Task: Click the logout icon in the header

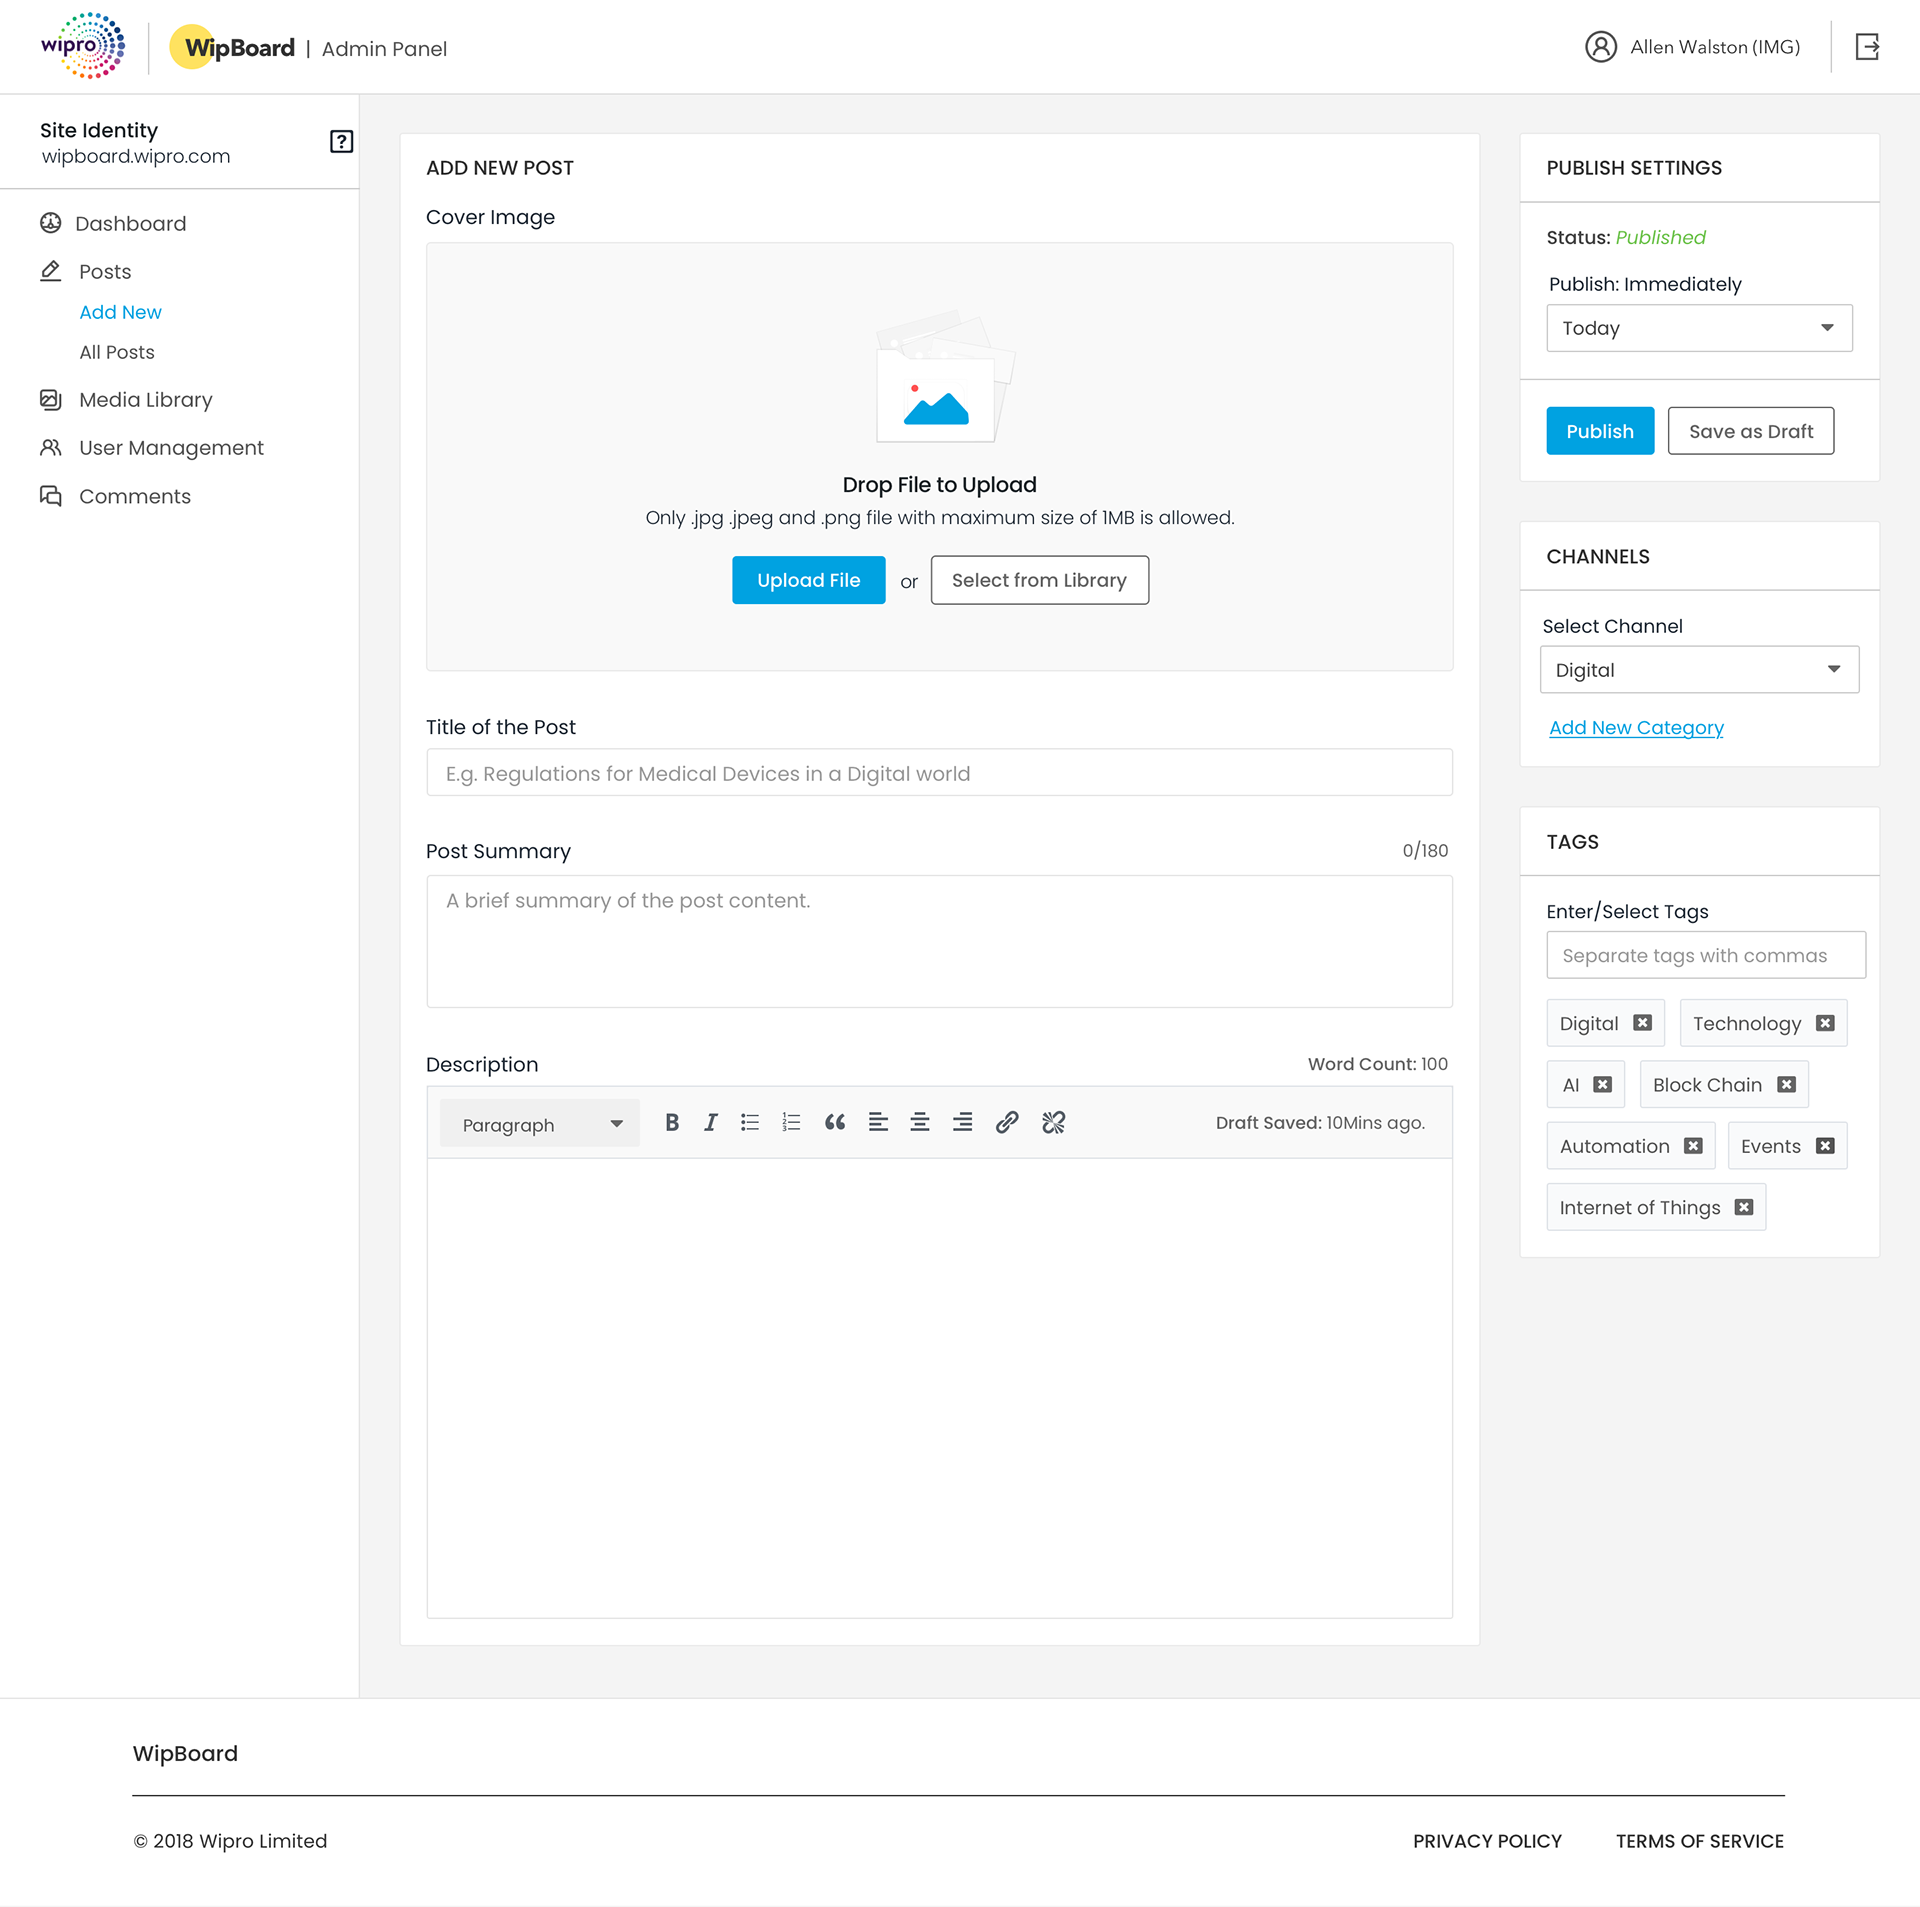Action: click(x=1867, y=47)
